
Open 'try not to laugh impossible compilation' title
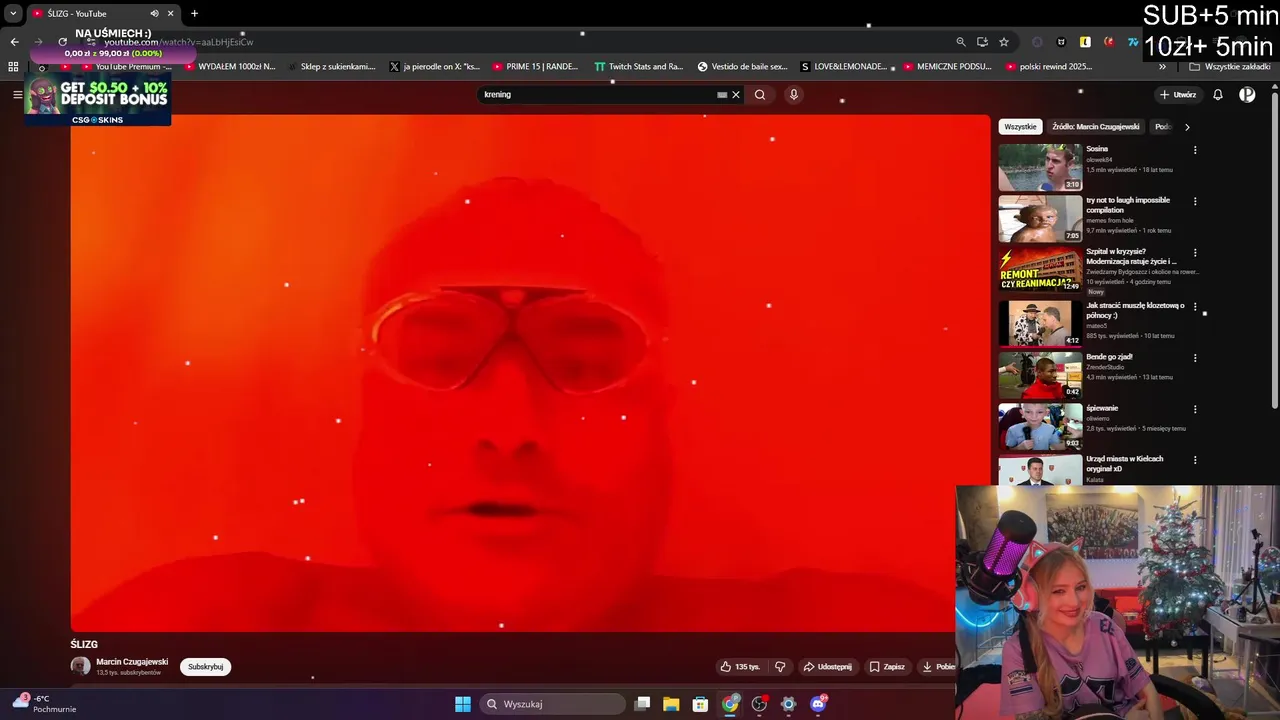[1128, 205]
